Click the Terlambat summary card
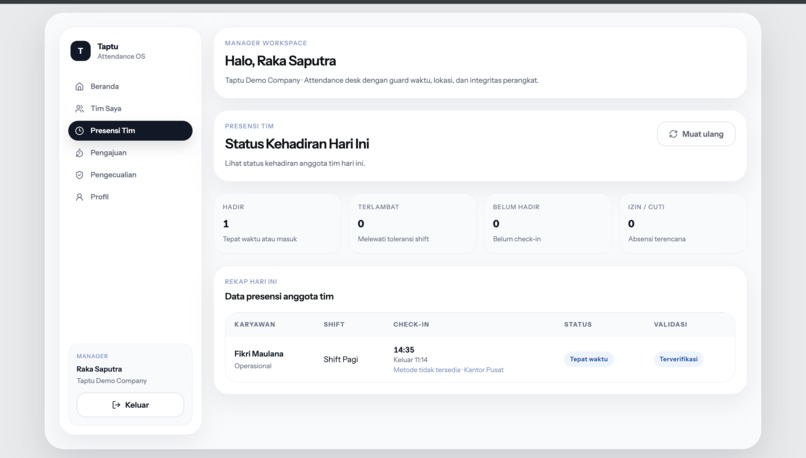 click(x=413, y=224)
